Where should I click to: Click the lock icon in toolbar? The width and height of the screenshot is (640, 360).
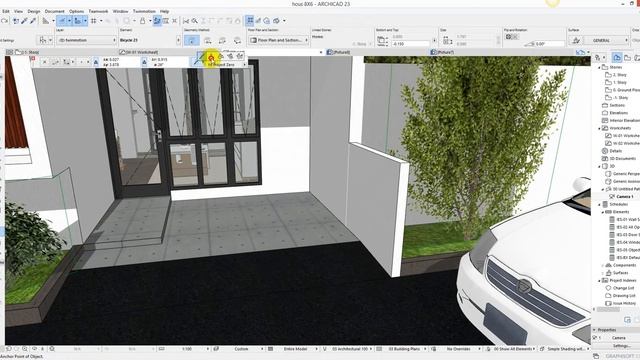point(142,20)
